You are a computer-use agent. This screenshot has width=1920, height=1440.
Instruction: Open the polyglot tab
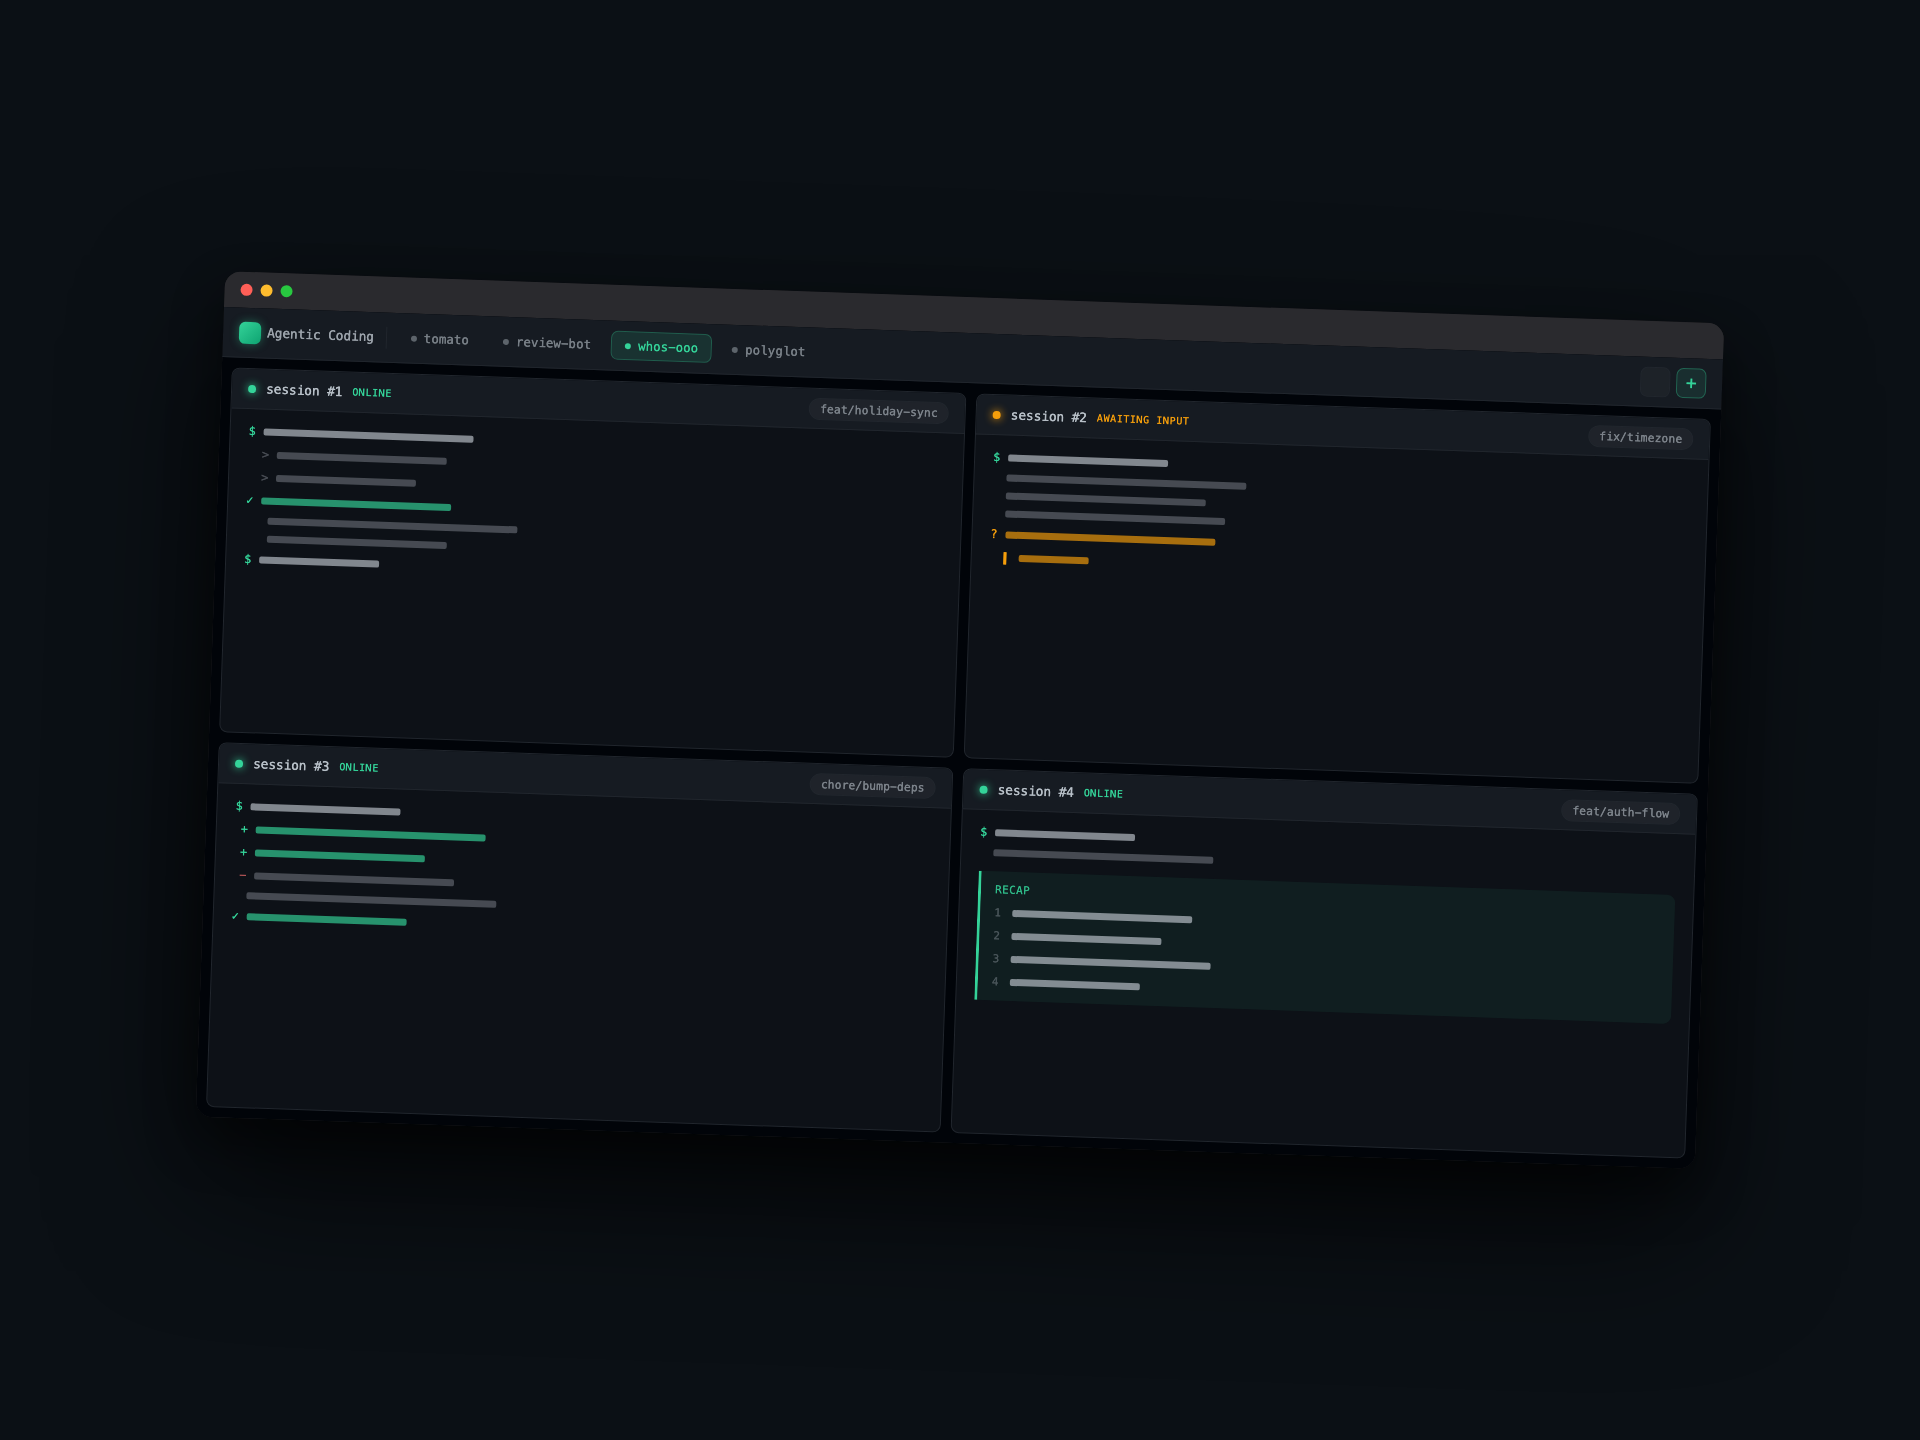pos(768,351)
